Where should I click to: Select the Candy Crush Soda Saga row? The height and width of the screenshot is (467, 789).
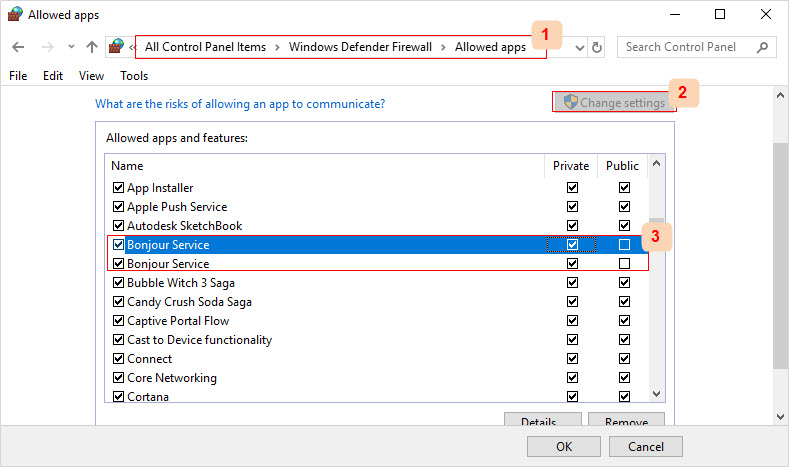377,301
